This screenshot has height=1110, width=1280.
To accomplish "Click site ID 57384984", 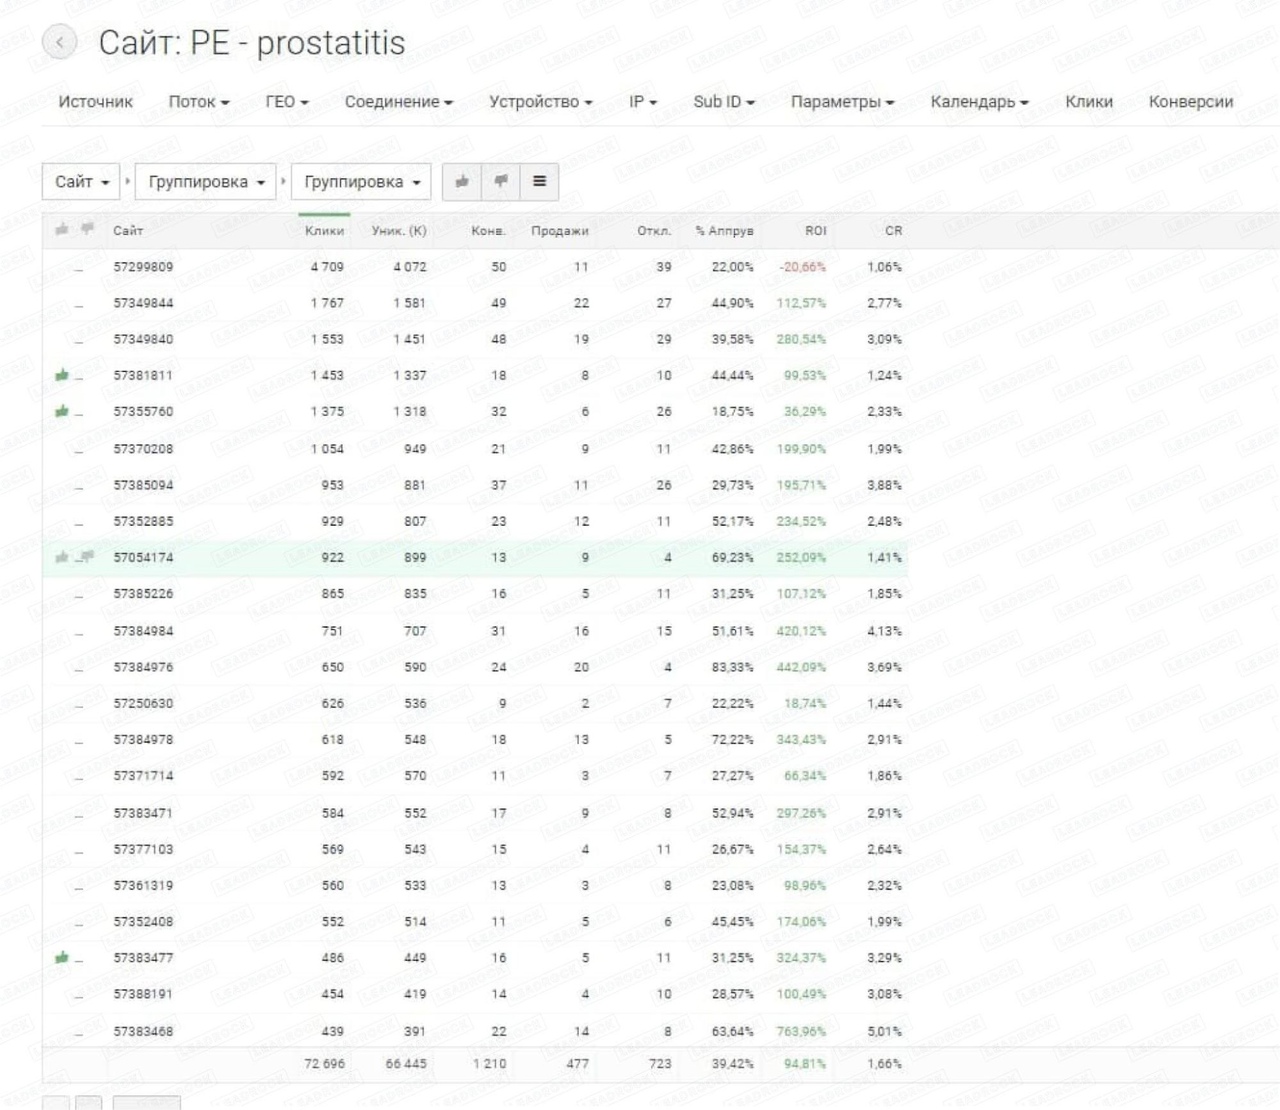I will (x=143, y=631).
